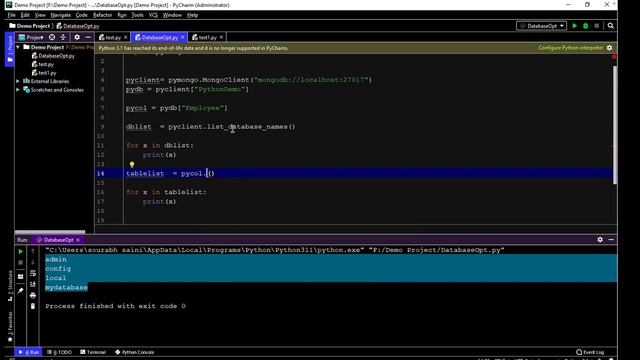
Task: Open the Navigate menu
Action: point(60,15)
